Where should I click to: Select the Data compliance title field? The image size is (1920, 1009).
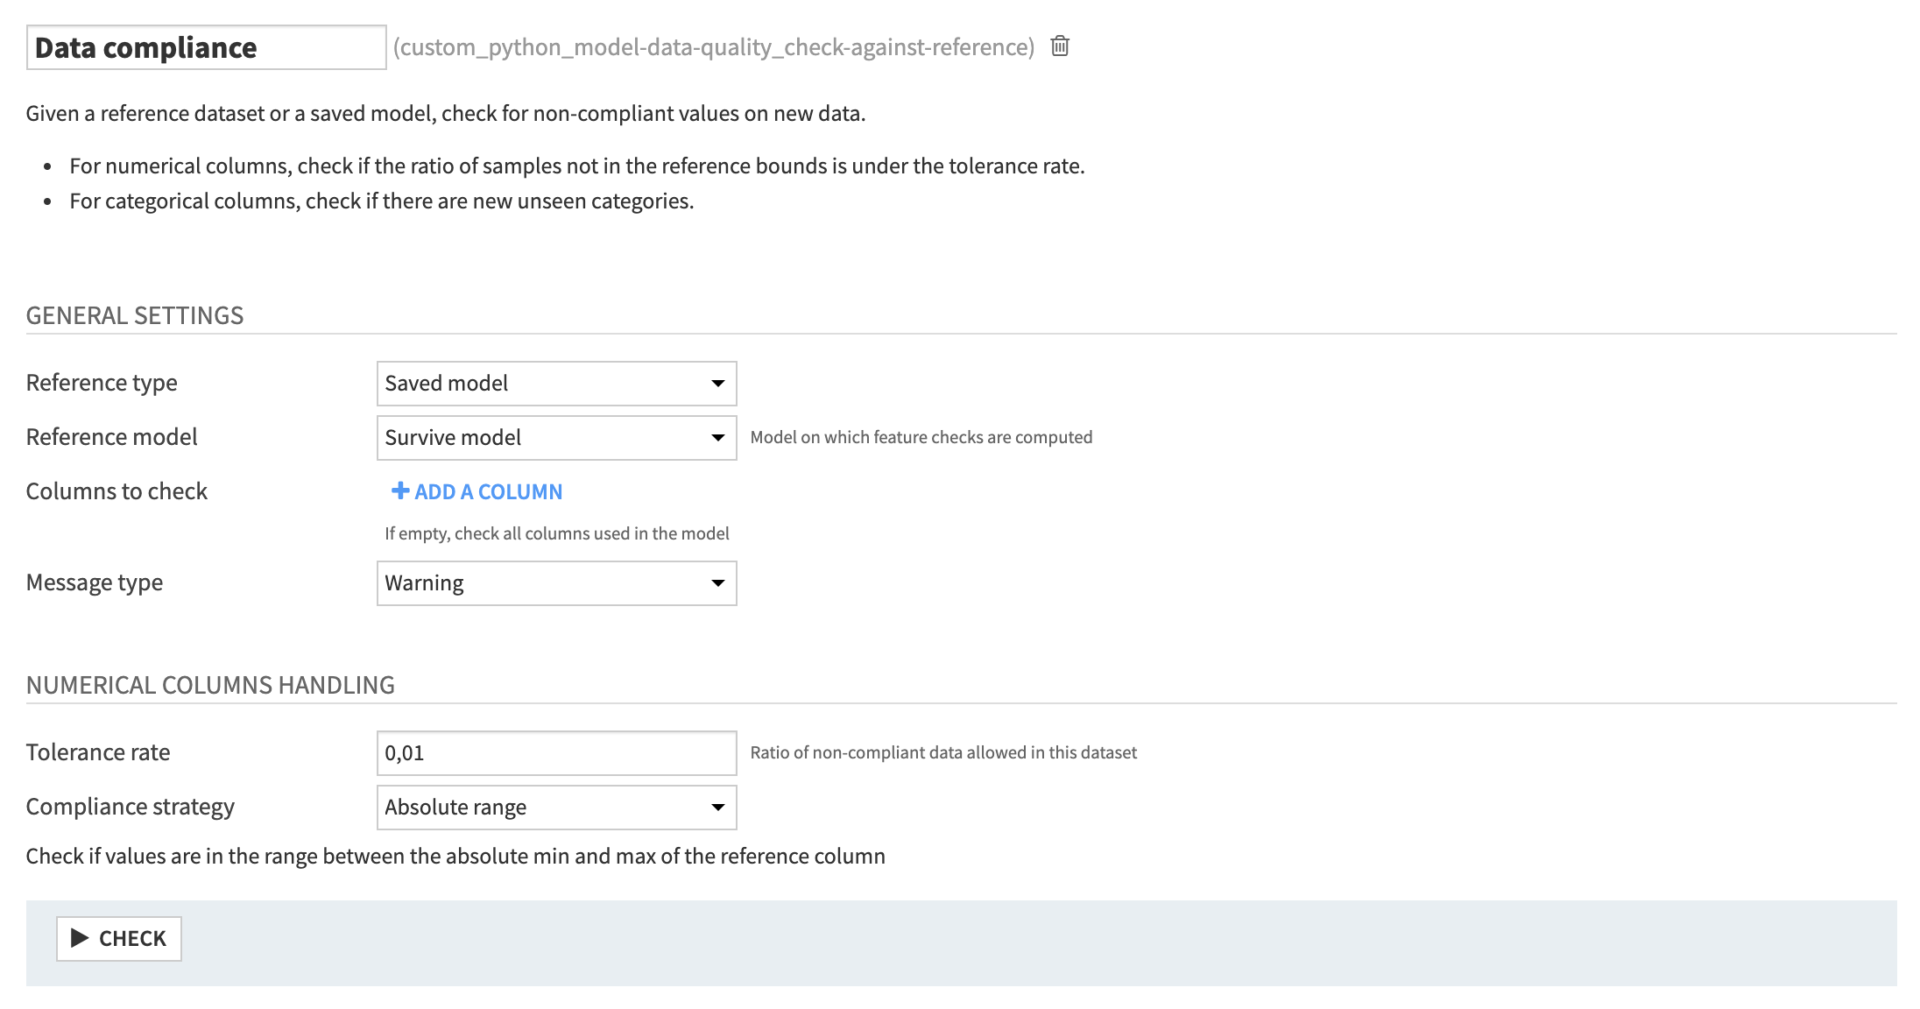(x=205, y=47)
